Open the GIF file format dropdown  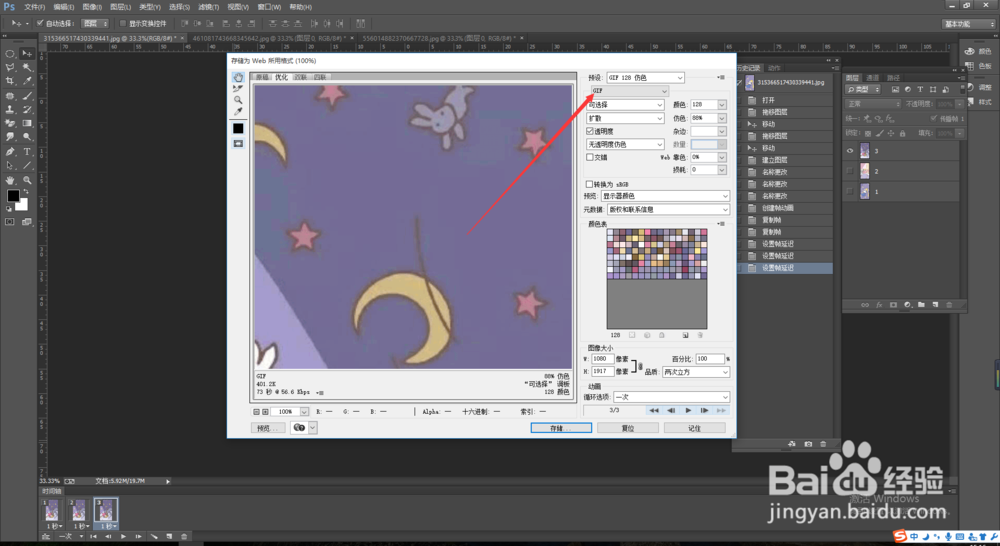(x=630, y=91)
